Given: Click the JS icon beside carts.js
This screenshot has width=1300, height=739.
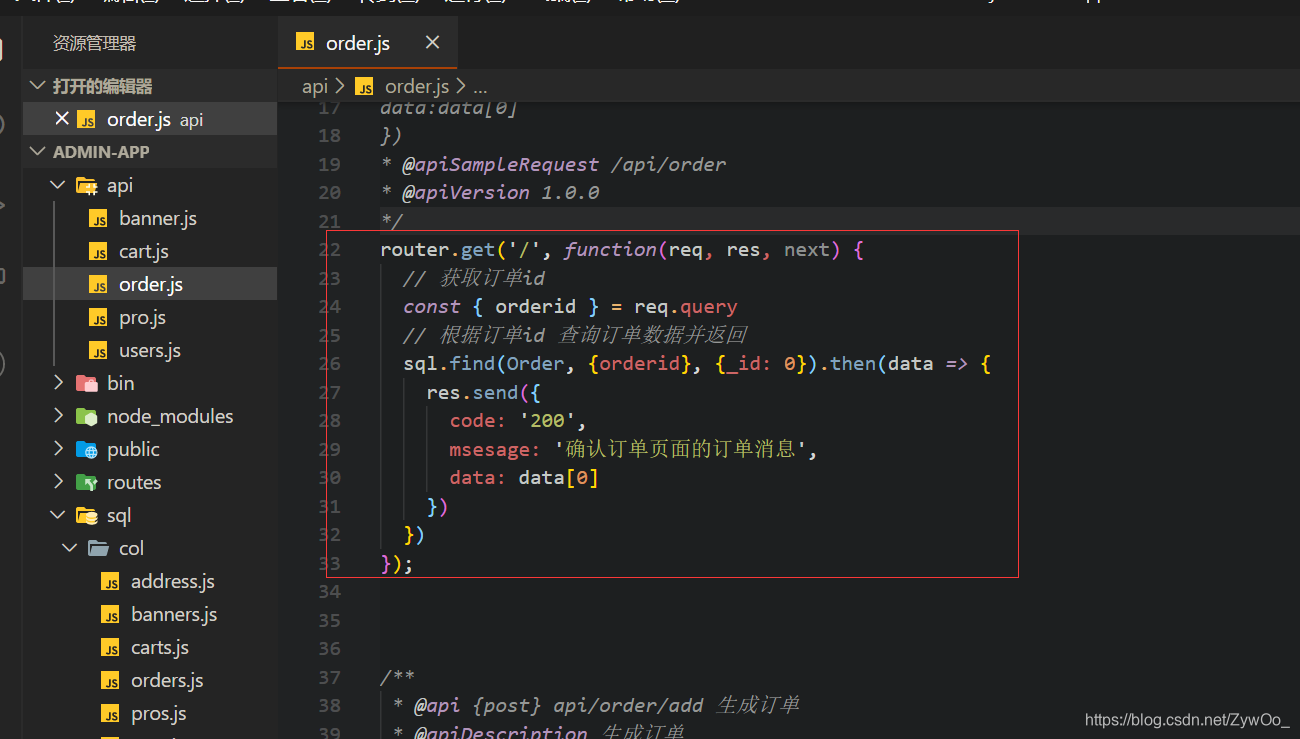Looking at the screenshot, I should [111, 648].
